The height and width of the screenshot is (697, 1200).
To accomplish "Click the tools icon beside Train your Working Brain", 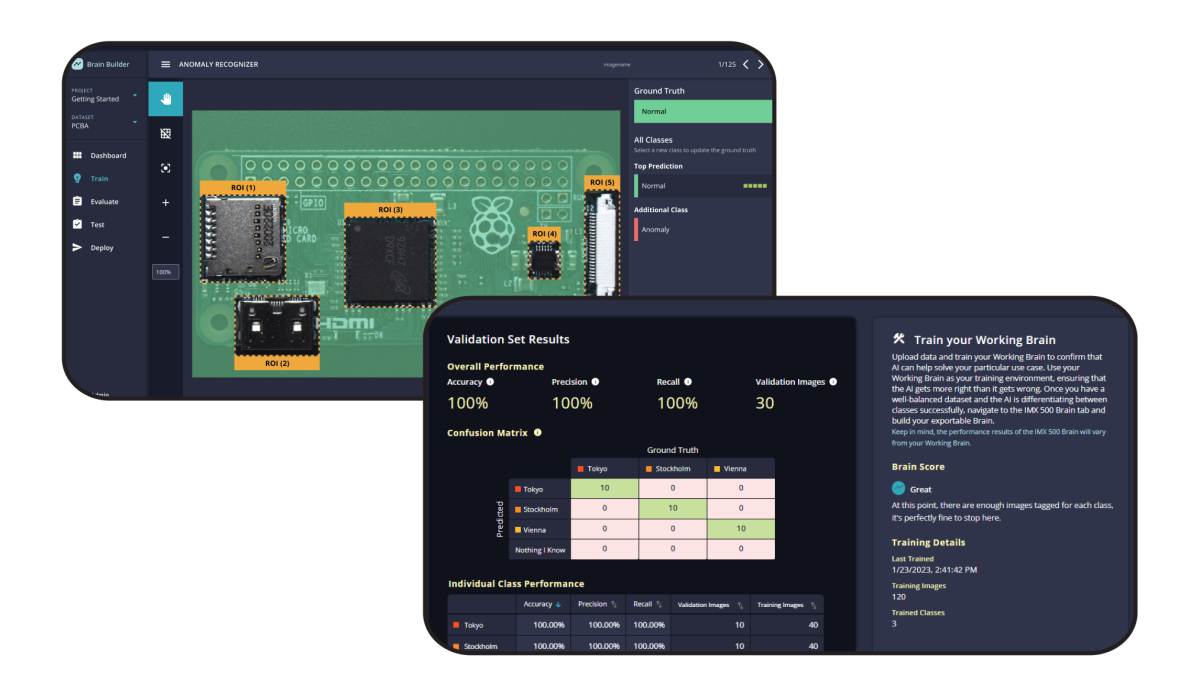I will (x=899, y=339).
